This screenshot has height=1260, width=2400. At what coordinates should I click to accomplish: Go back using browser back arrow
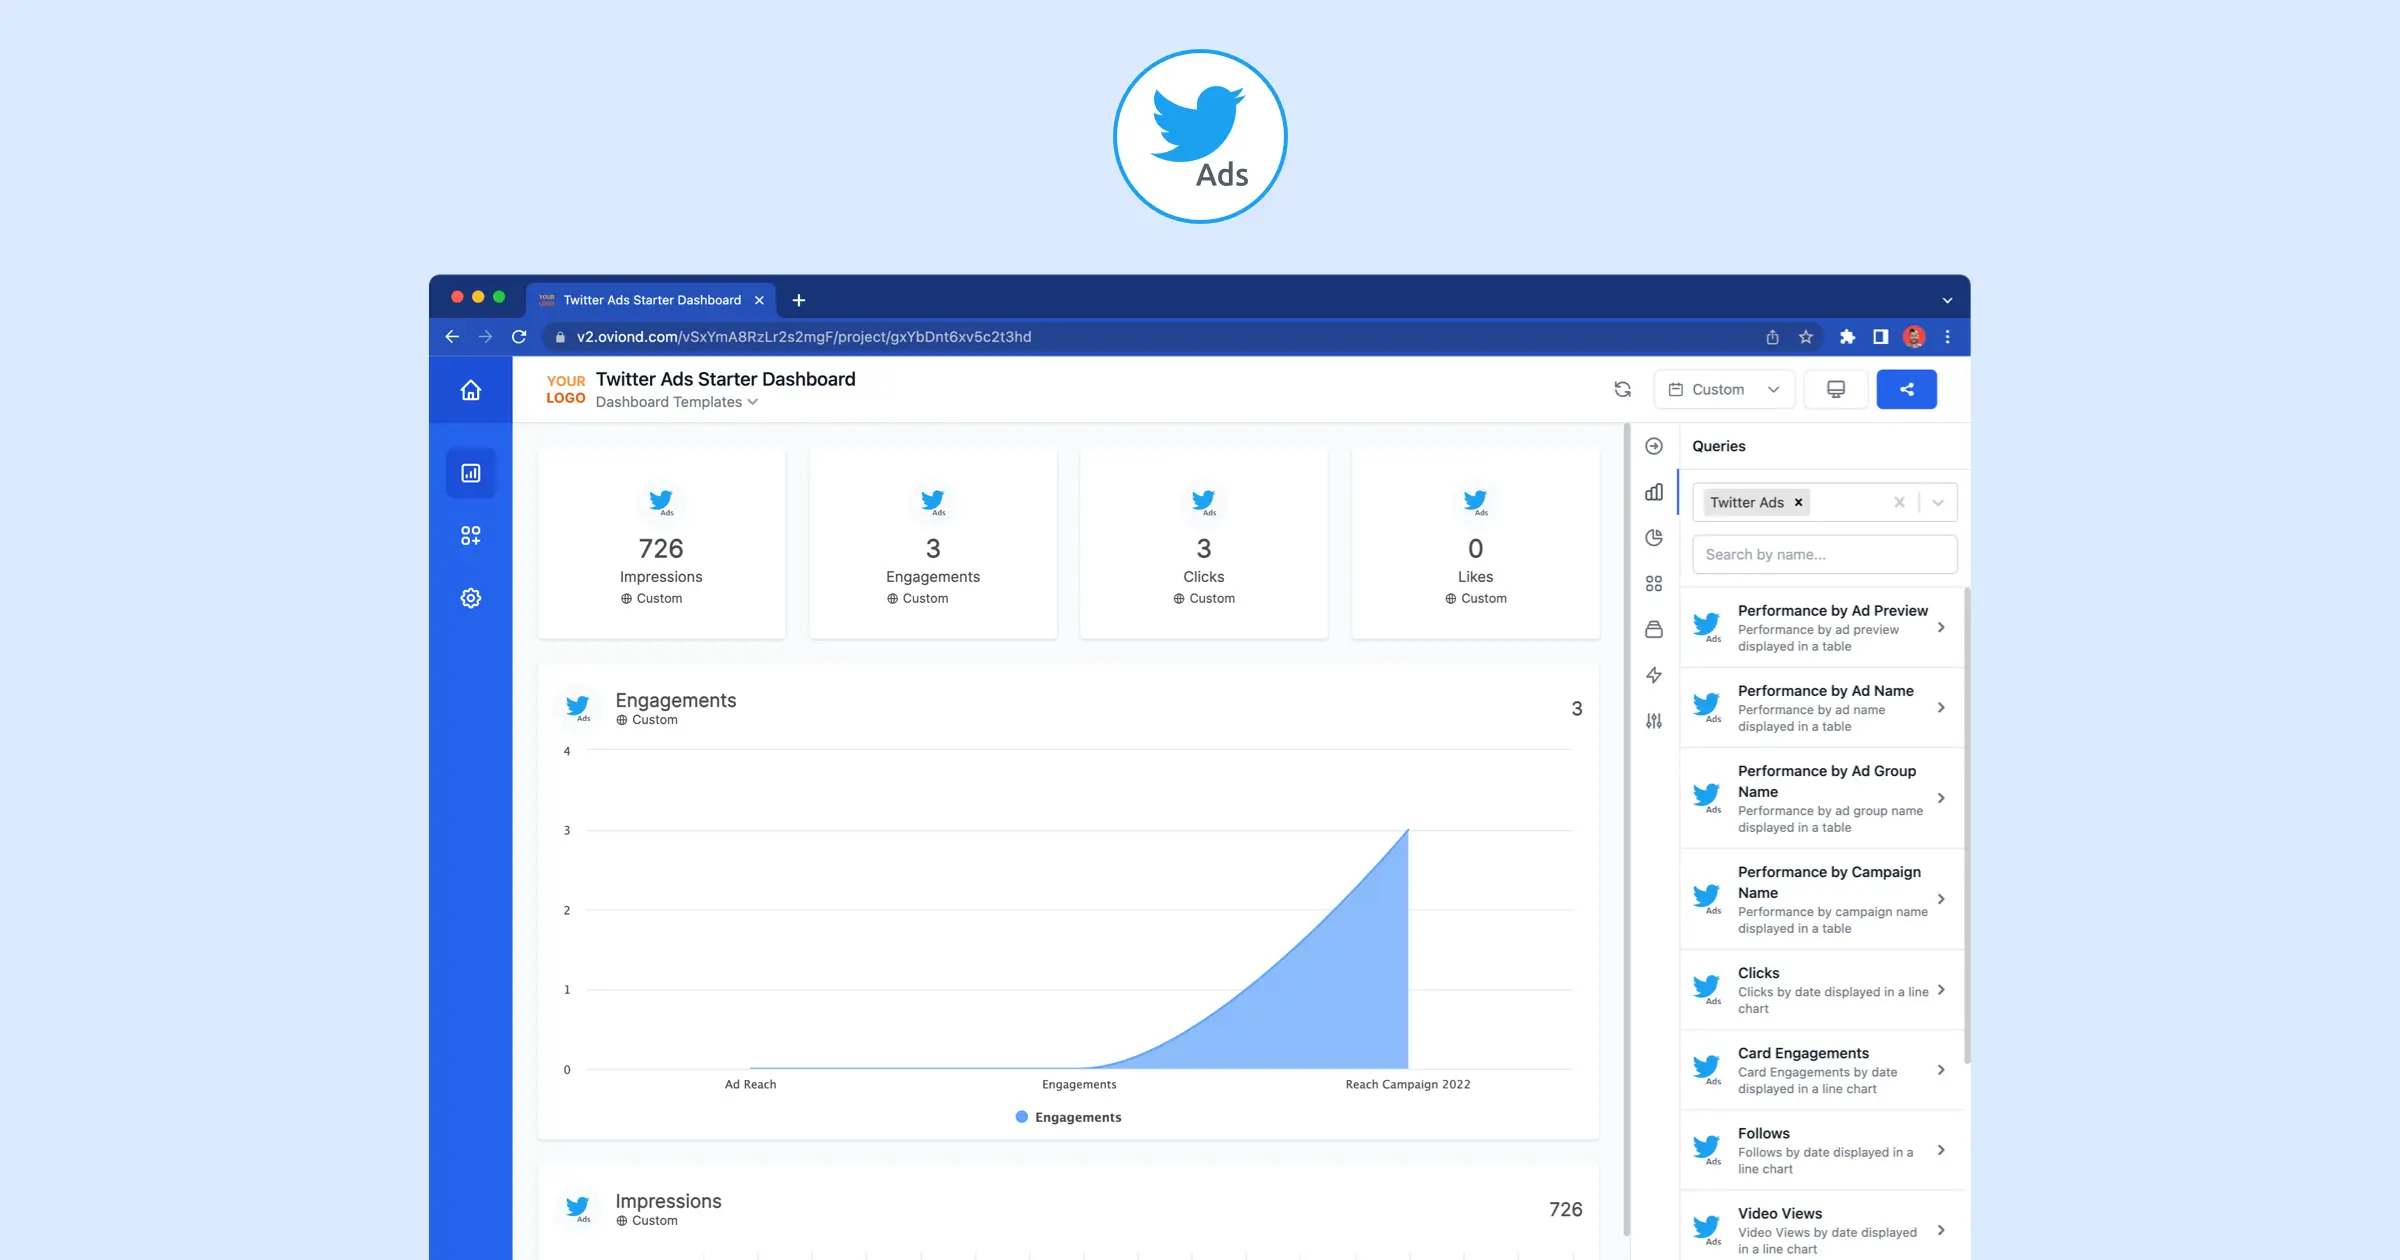coord(452,337)
